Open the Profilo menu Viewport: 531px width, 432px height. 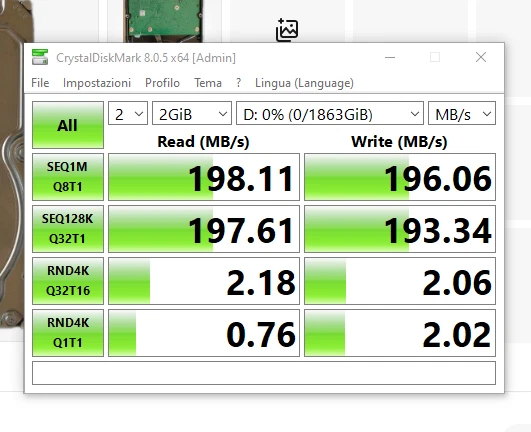[x=162, y=83]
